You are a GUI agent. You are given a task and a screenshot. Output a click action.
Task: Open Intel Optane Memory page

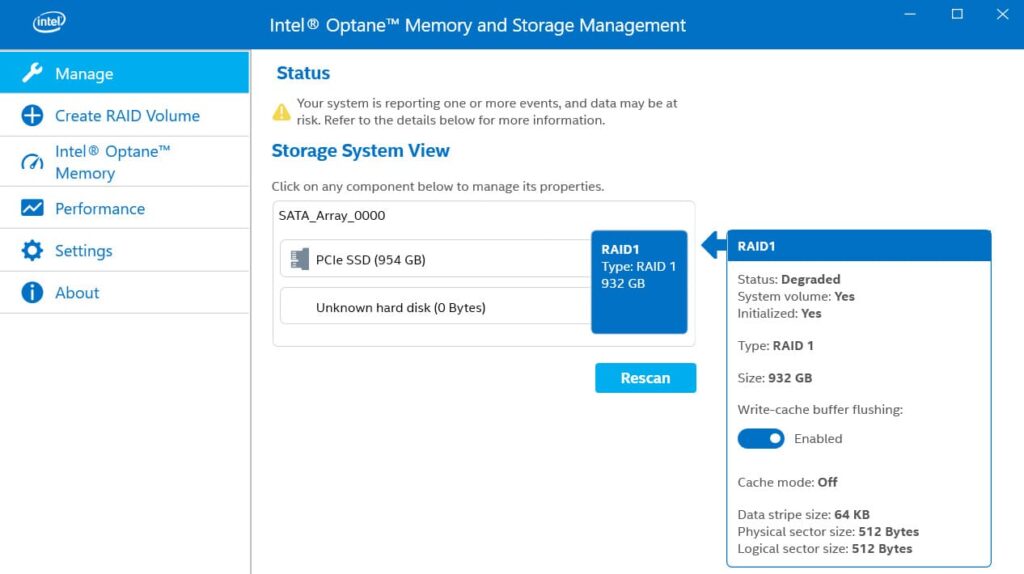coord(112,162)
